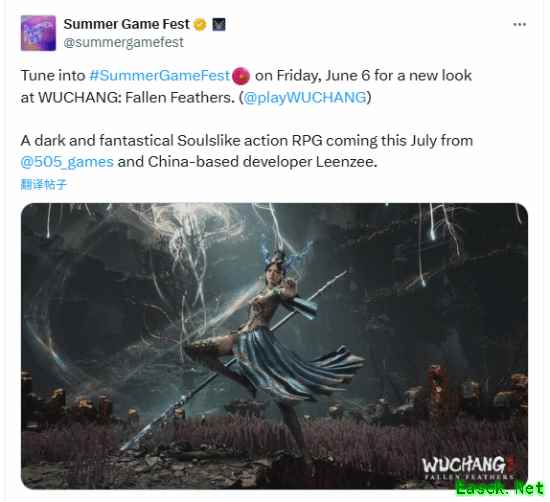
Task: Click the blue feathered headdress in artwork
Action: tap(286, 254)
